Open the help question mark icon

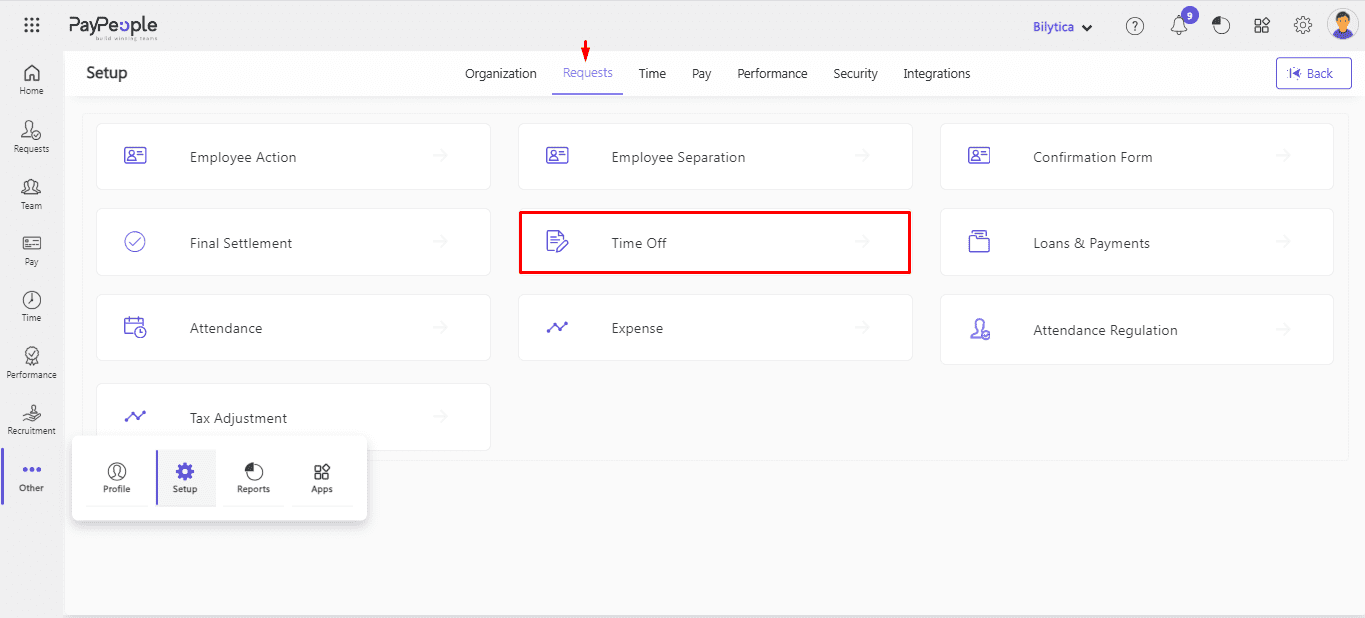coord(1135,27)
